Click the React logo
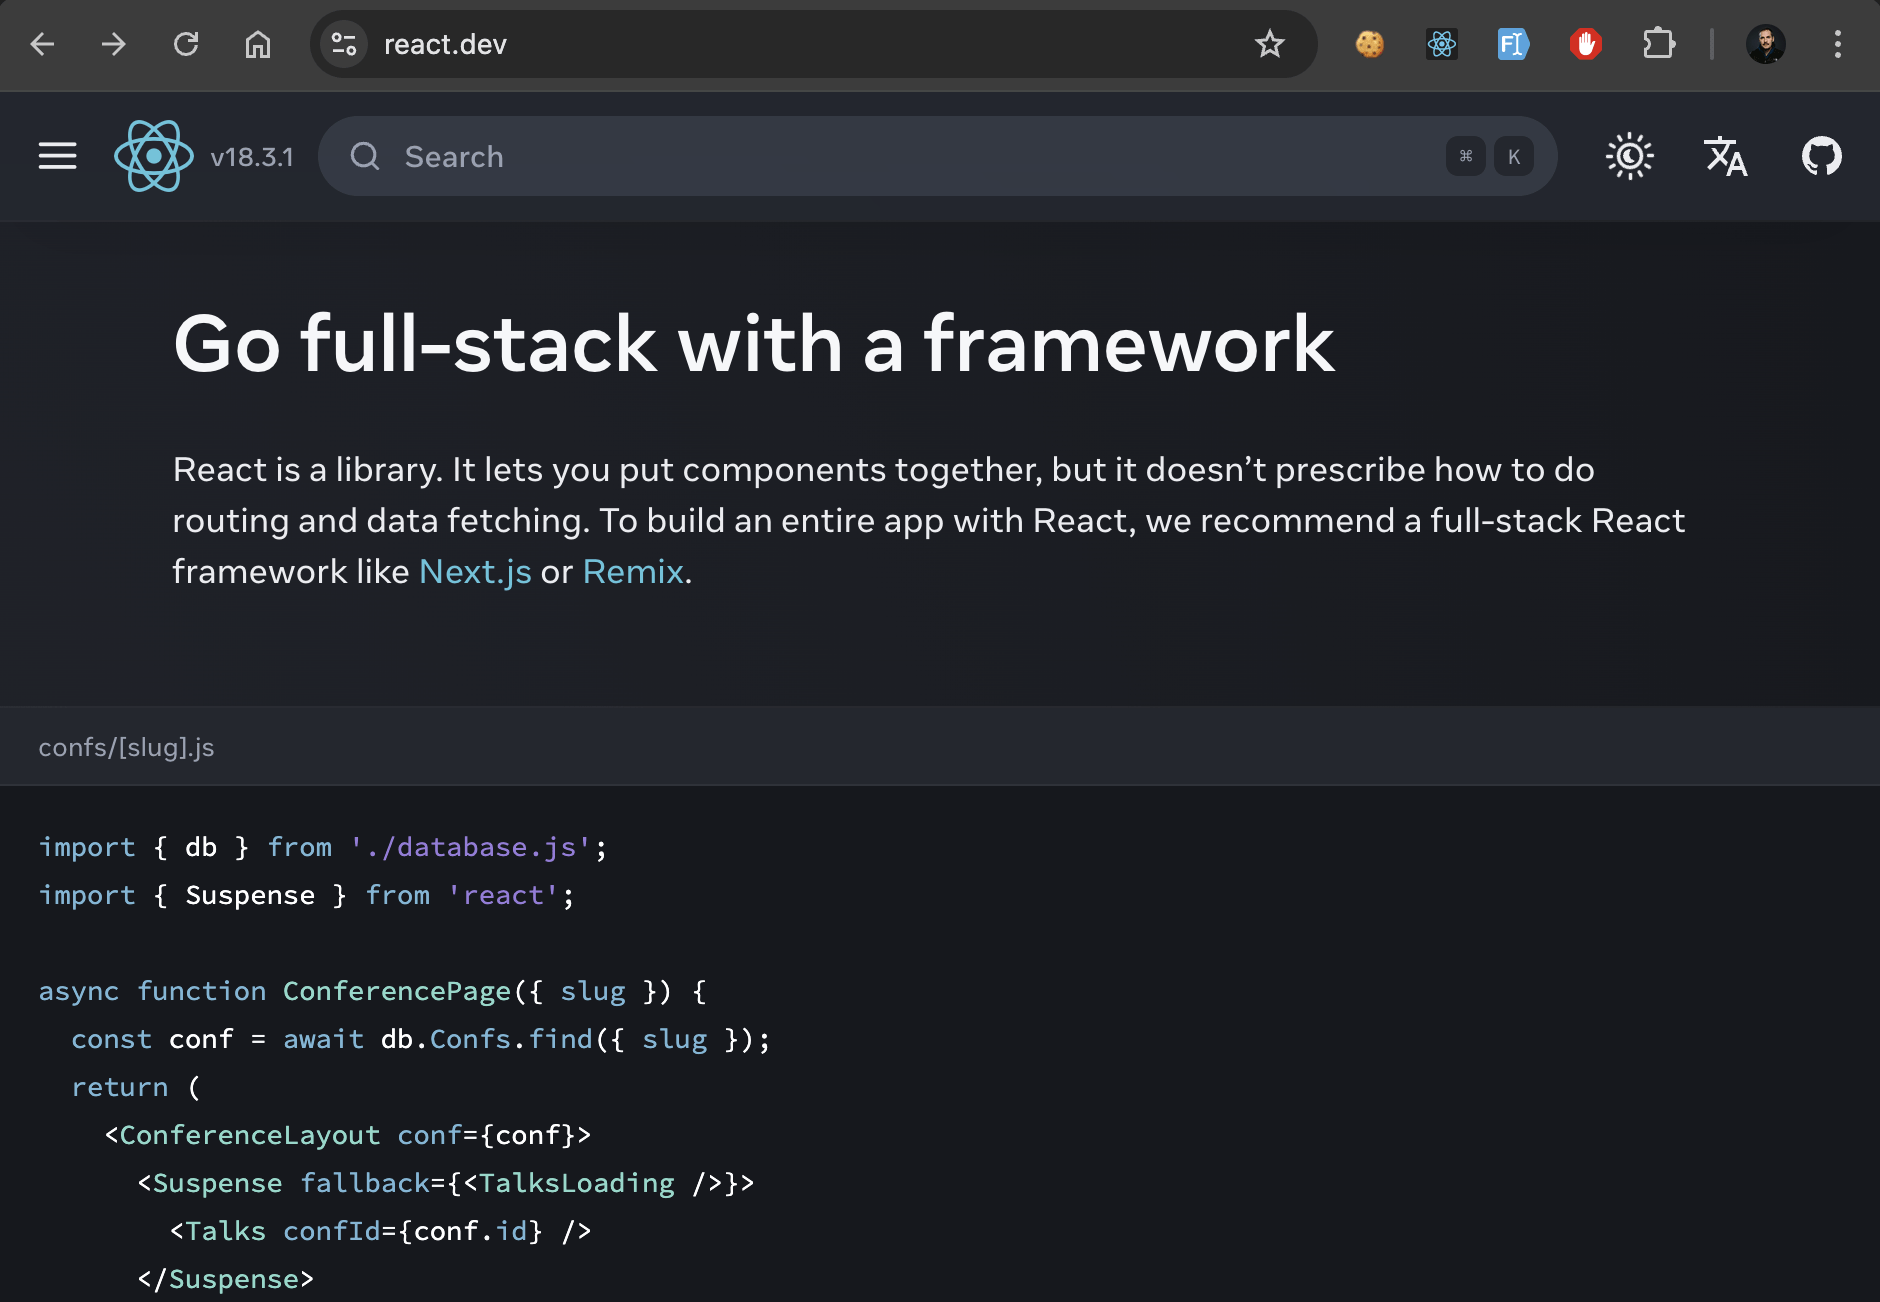1880x1302 pixels. click(154, 156)
